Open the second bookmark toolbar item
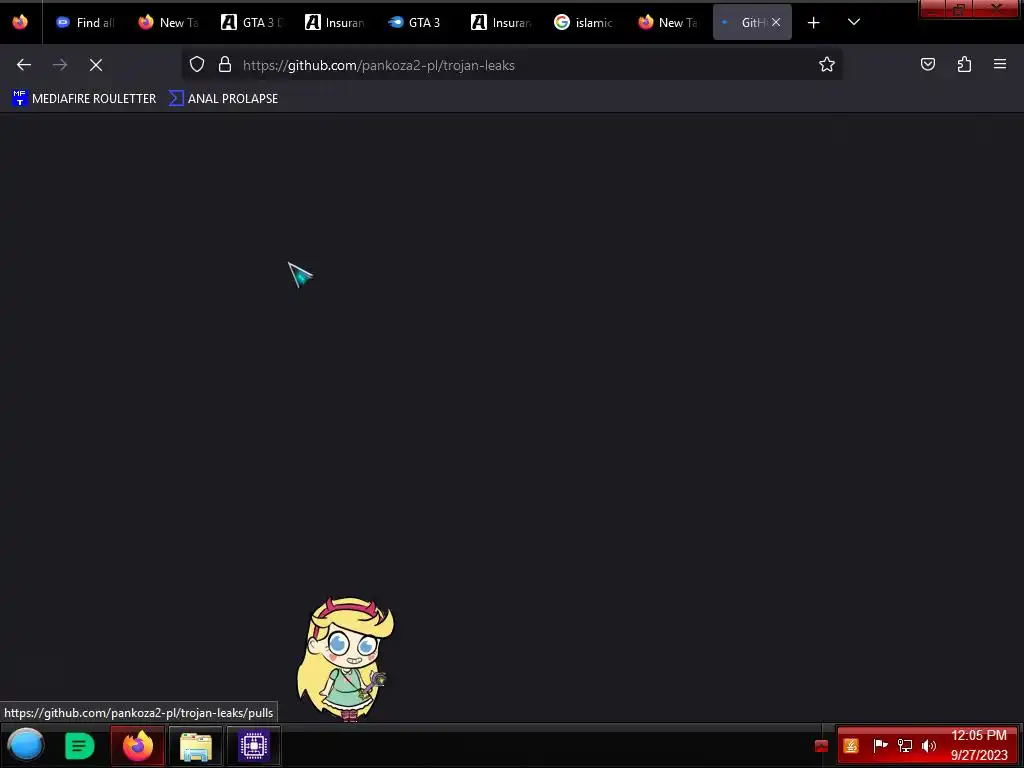Image resolution: width=1024 pixels, height=768 pixels. pyautogui.click(x=223, y=99)
